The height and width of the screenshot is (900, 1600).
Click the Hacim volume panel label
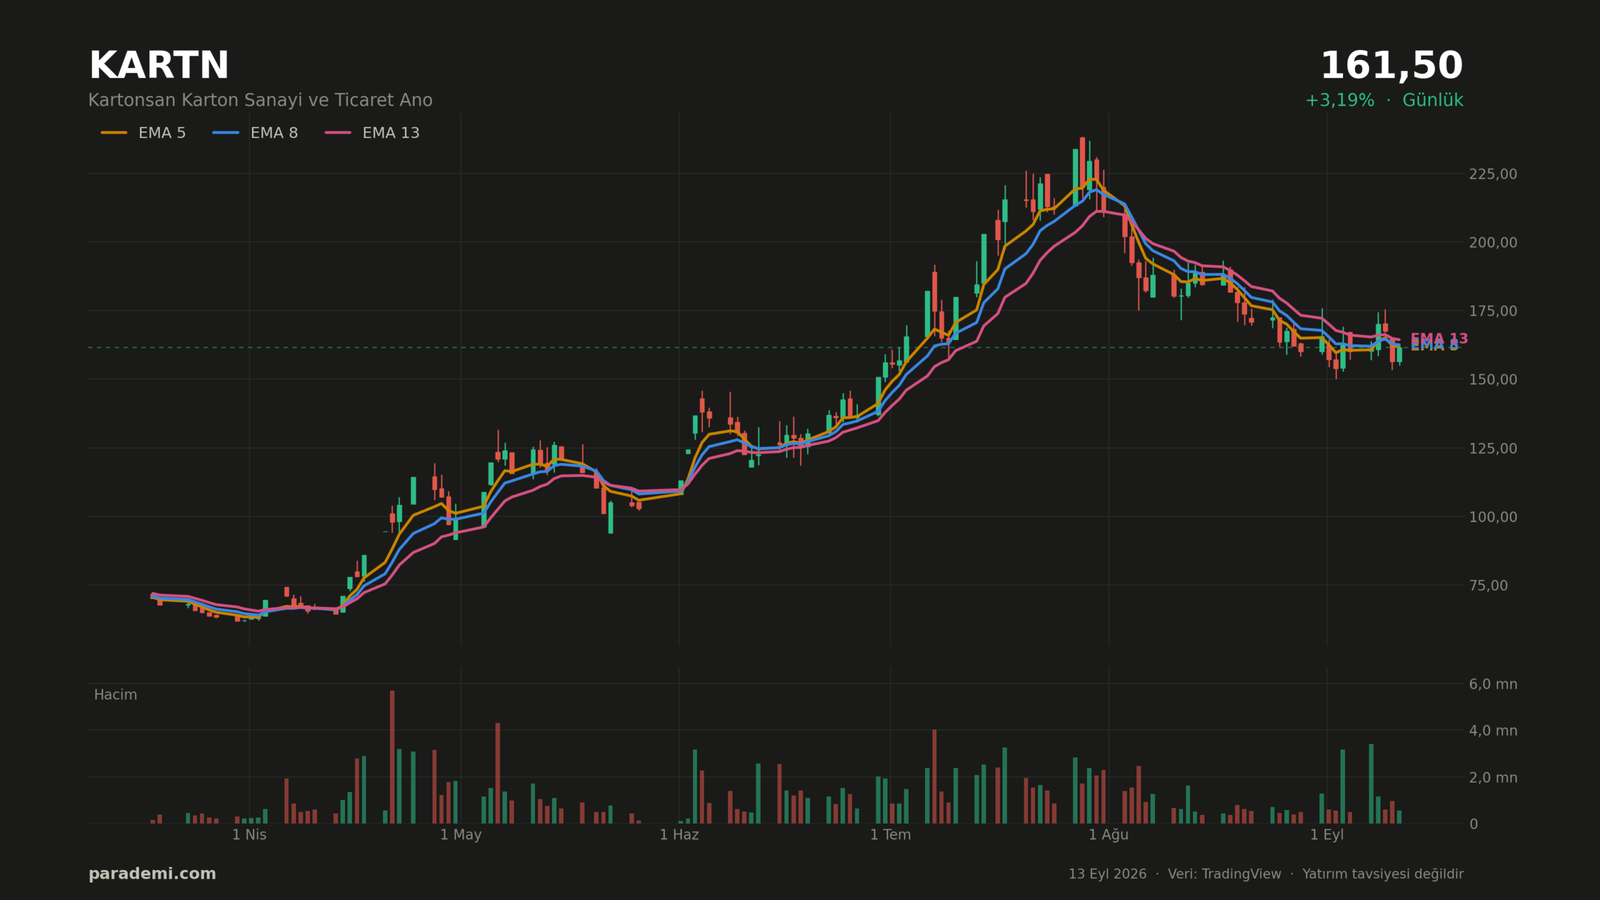[115, 695]
